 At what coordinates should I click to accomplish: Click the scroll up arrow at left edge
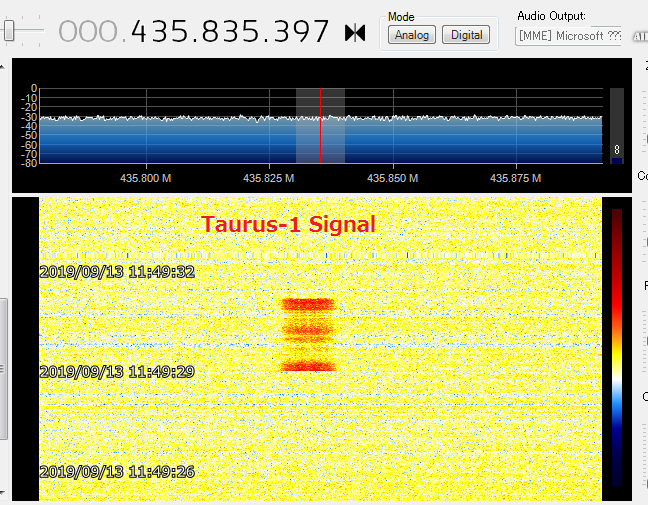tap(2, 67)
